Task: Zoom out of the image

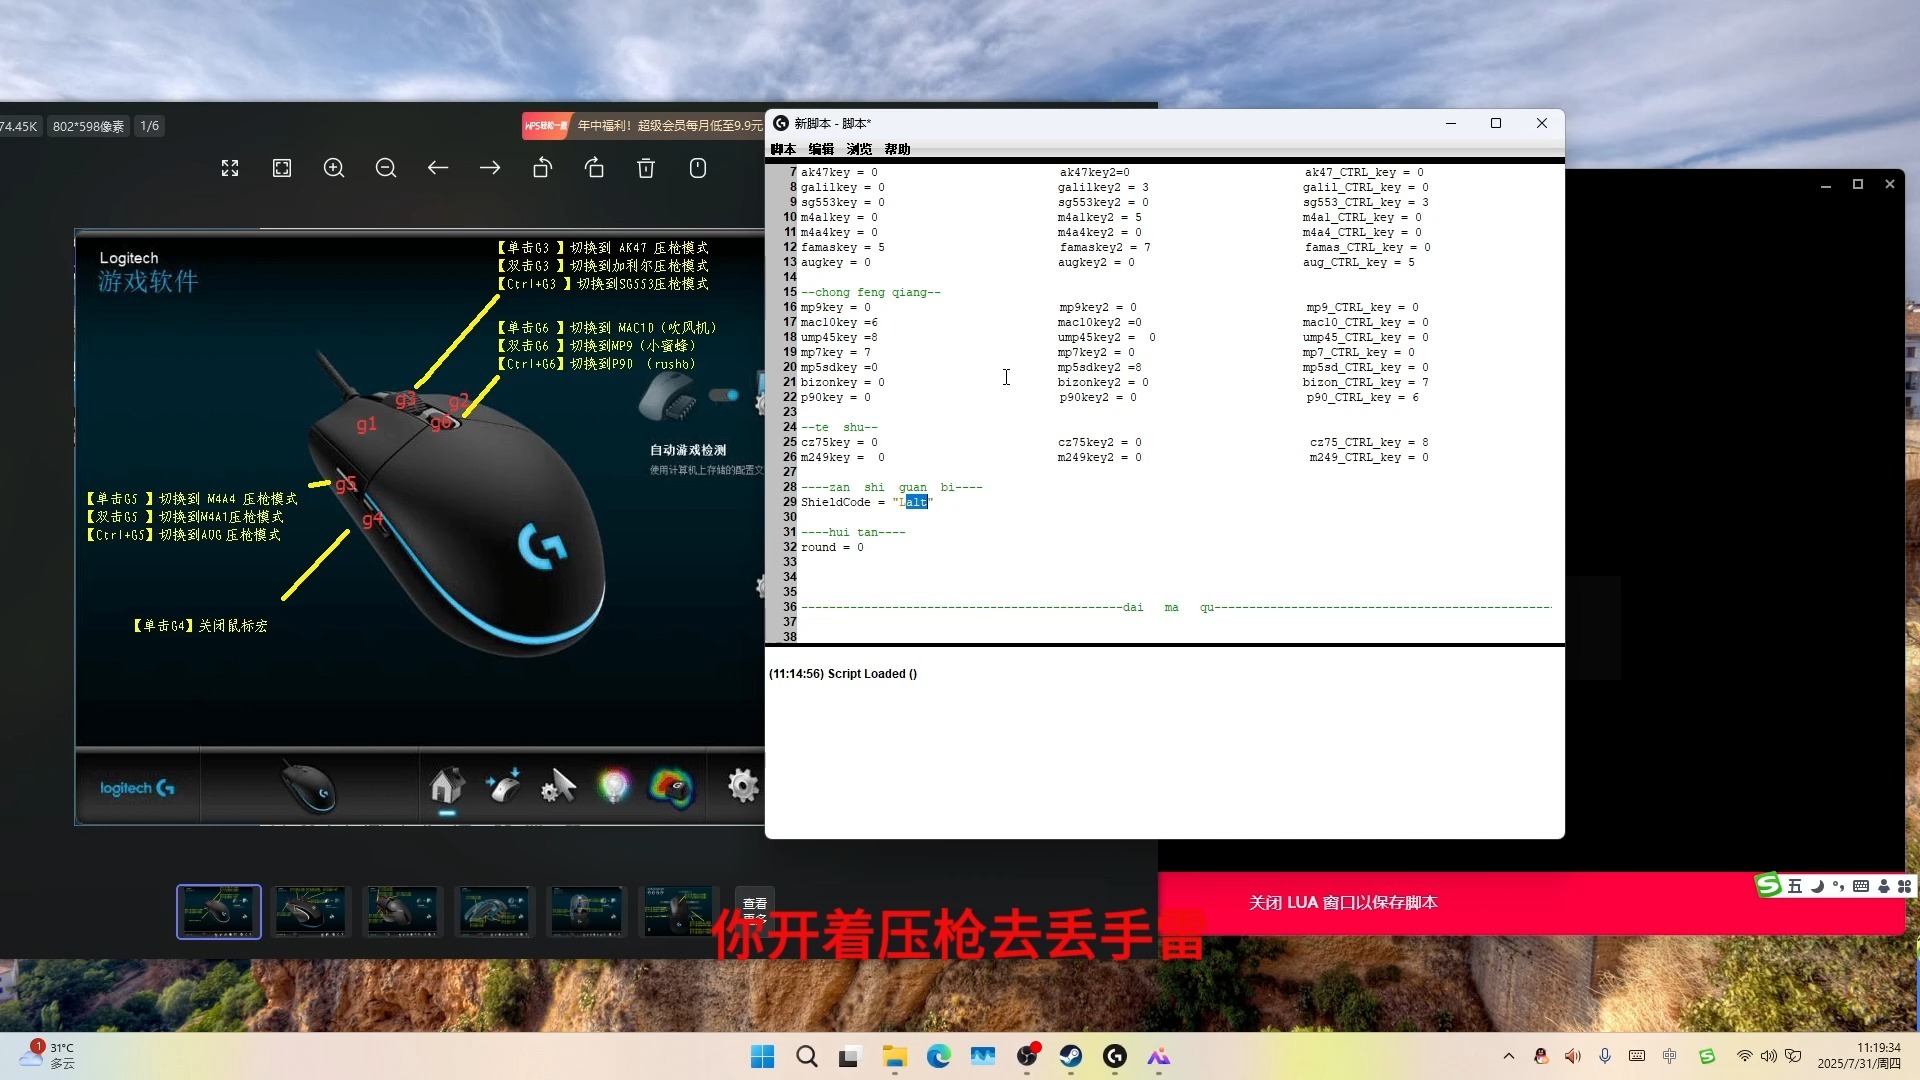Action: 386,168
